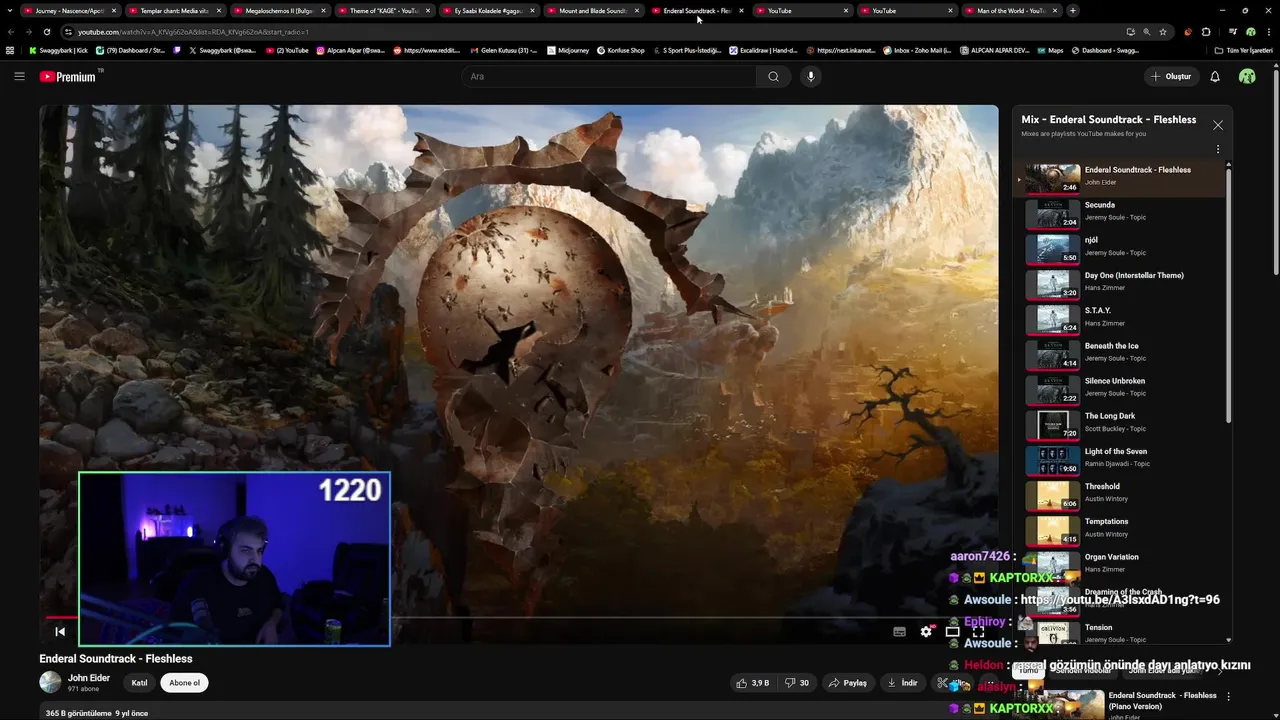
Task: Open options for Fleshless Piano Version video
Action: coord(1229,696)
